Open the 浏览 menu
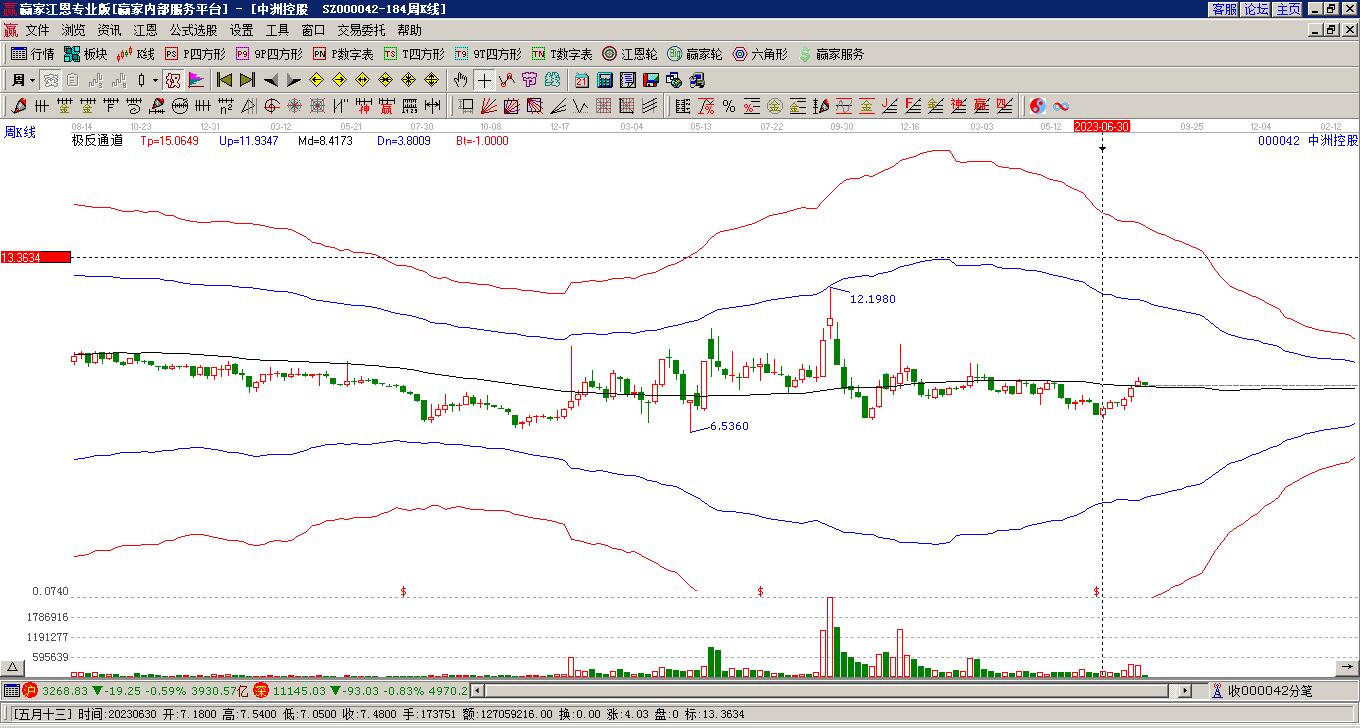The height and width of the screenshot is (728, 1360). [x=73, y=30]
